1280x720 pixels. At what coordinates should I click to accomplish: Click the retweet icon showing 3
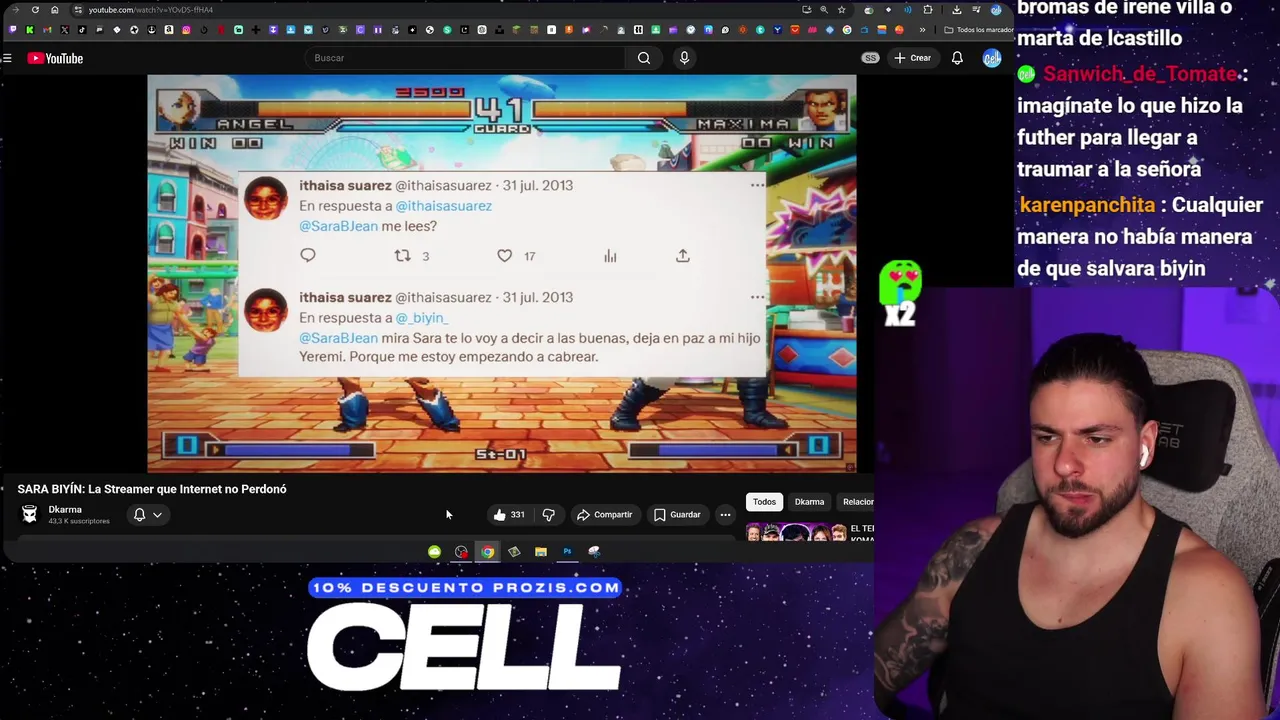pos(402,256)
